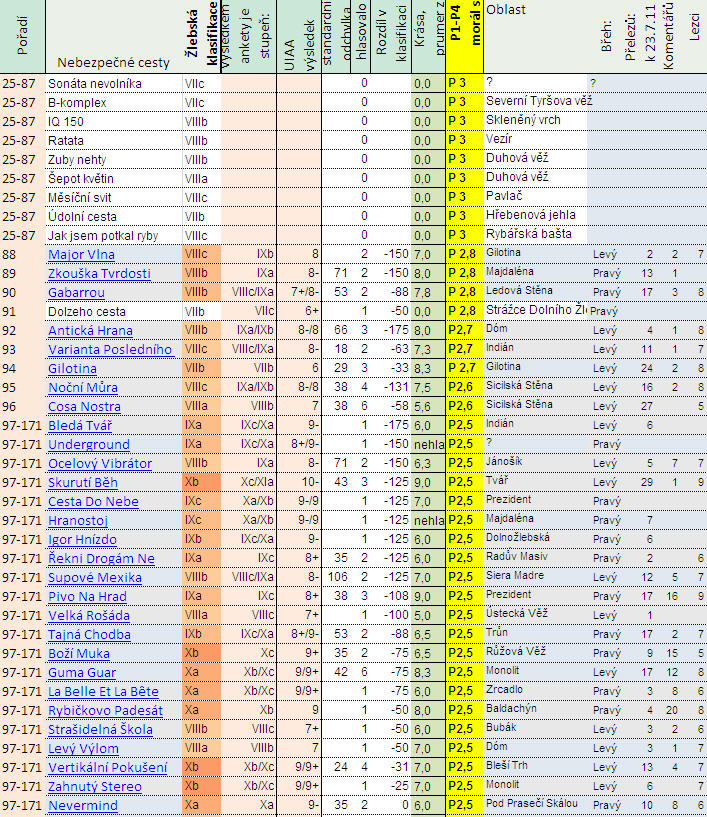This screenshot has height=817, width=707.
Task: Select the Skleněný vrch area cell
Action: pos(522,121)
